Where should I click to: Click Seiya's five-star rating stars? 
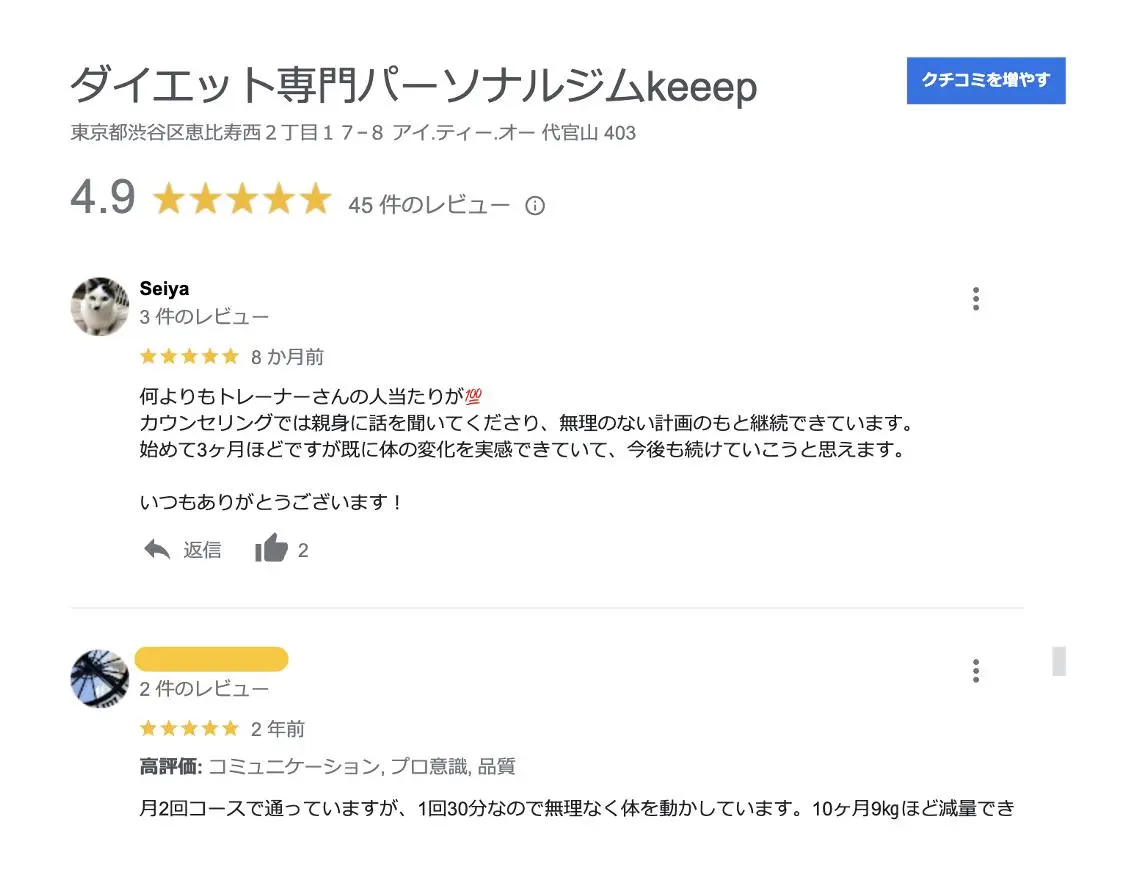click(189, 356)
